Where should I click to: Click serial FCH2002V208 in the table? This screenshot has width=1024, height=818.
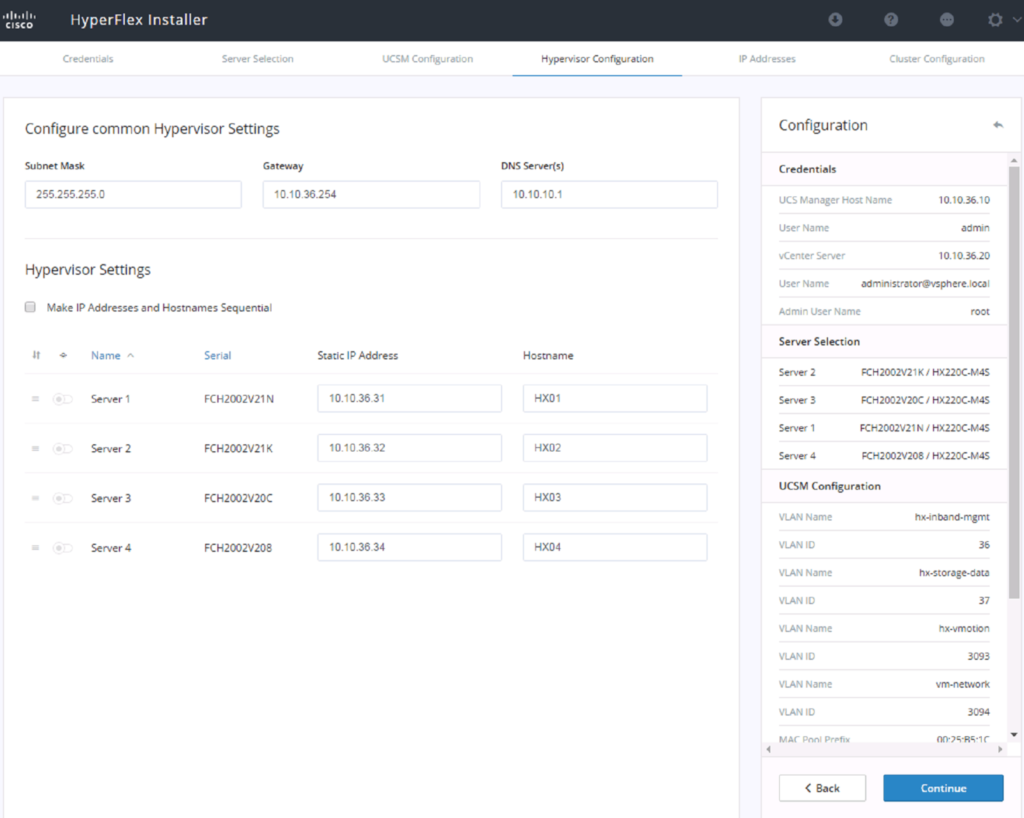238,548
